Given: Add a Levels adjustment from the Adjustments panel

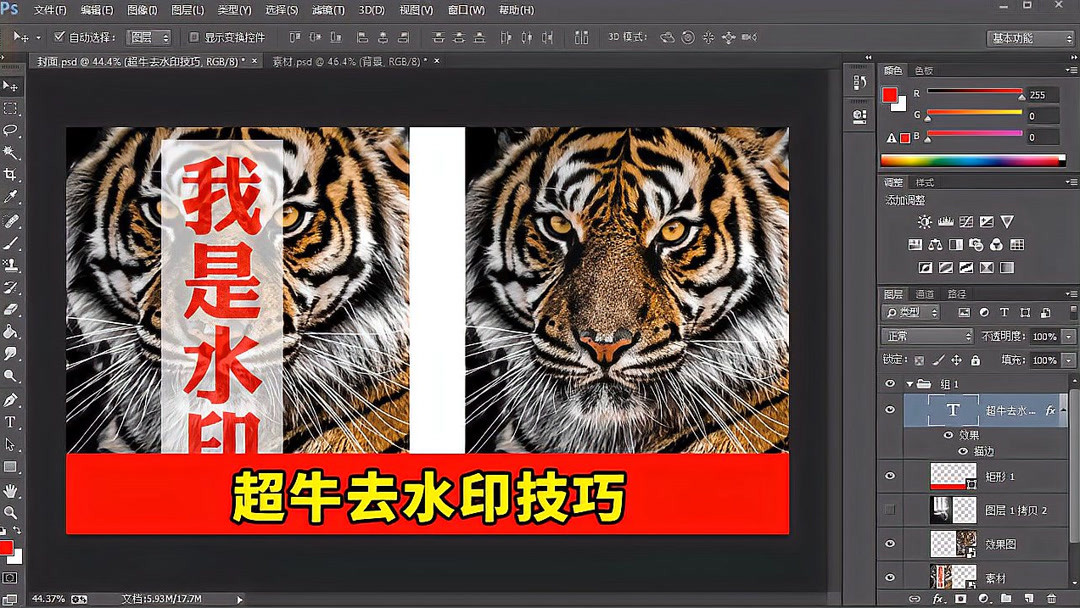Looking at the screenshot, I should click(945, 222).
